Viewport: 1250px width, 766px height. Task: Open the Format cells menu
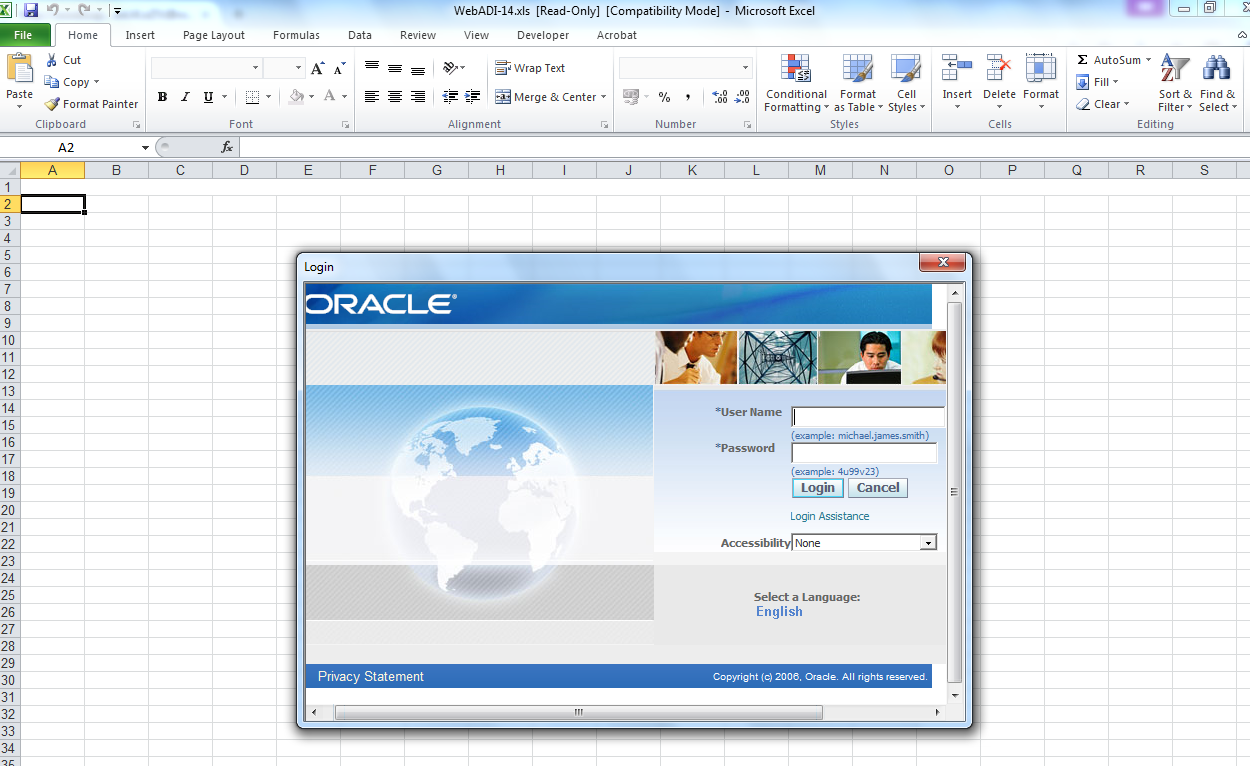click(x=1041, y=84)
